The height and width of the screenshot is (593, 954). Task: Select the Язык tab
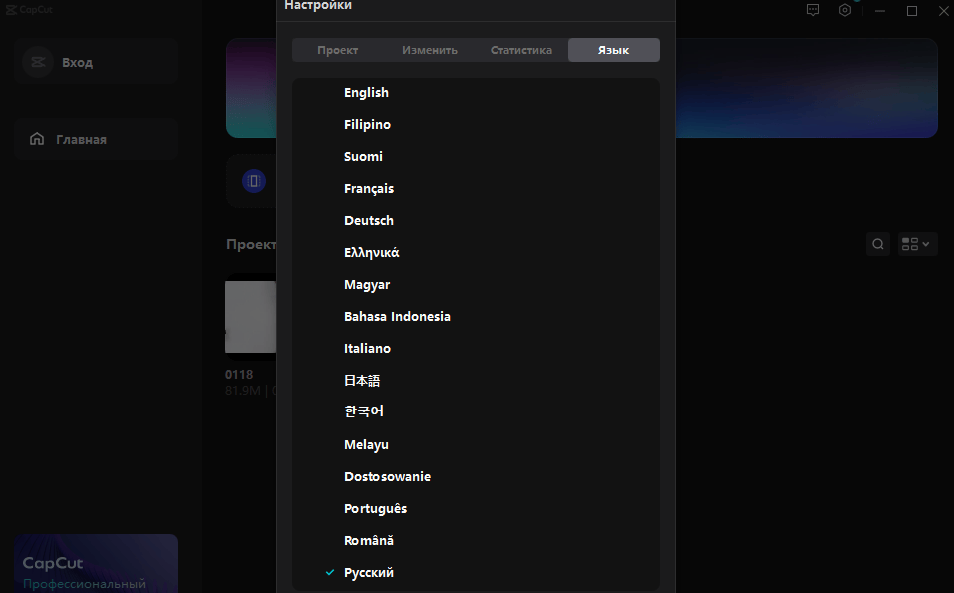coord(613,50)
